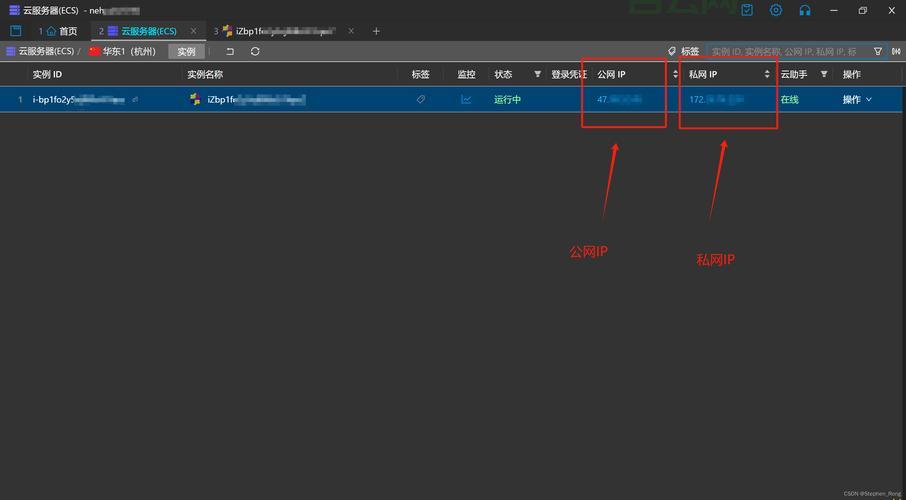The height and width of the screenshot is (500, 906).
Task: Click the filter funnel in the search box
Action: tap(878, 51)
